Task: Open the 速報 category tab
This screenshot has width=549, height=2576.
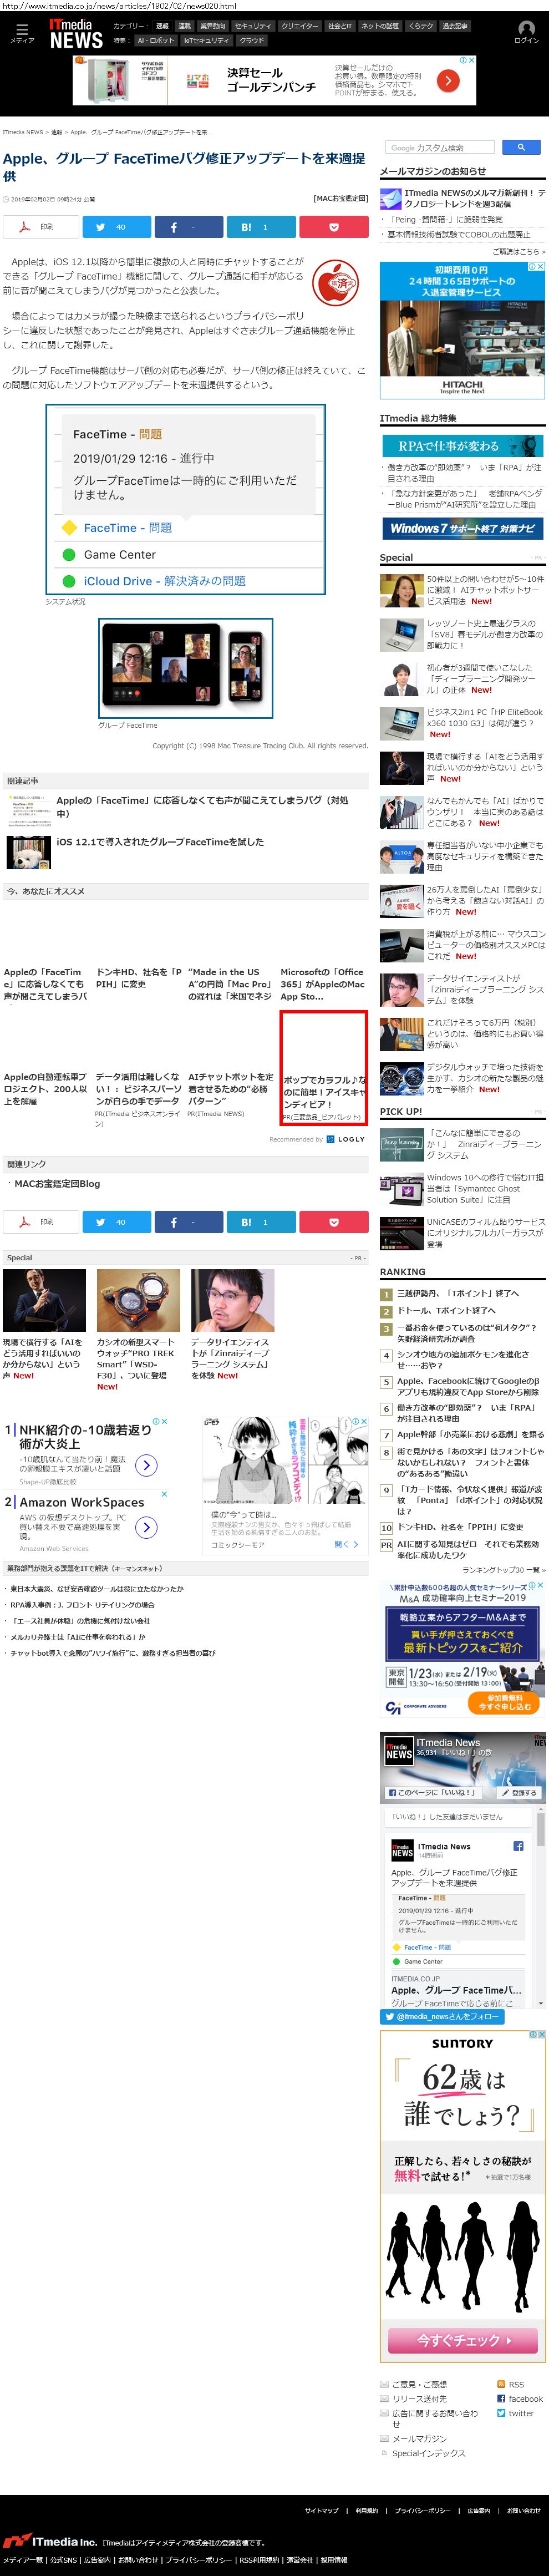Action: [162, 26]
